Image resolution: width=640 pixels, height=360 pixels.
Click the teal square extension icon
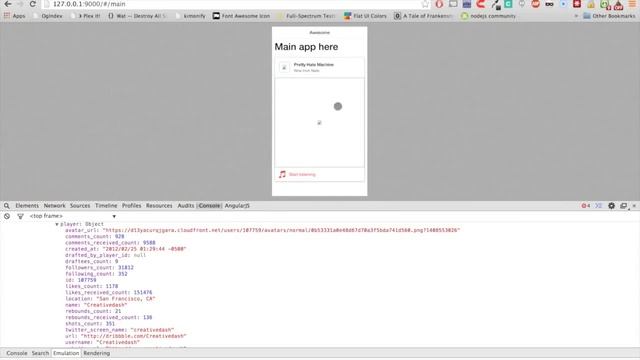click(508, 4)
